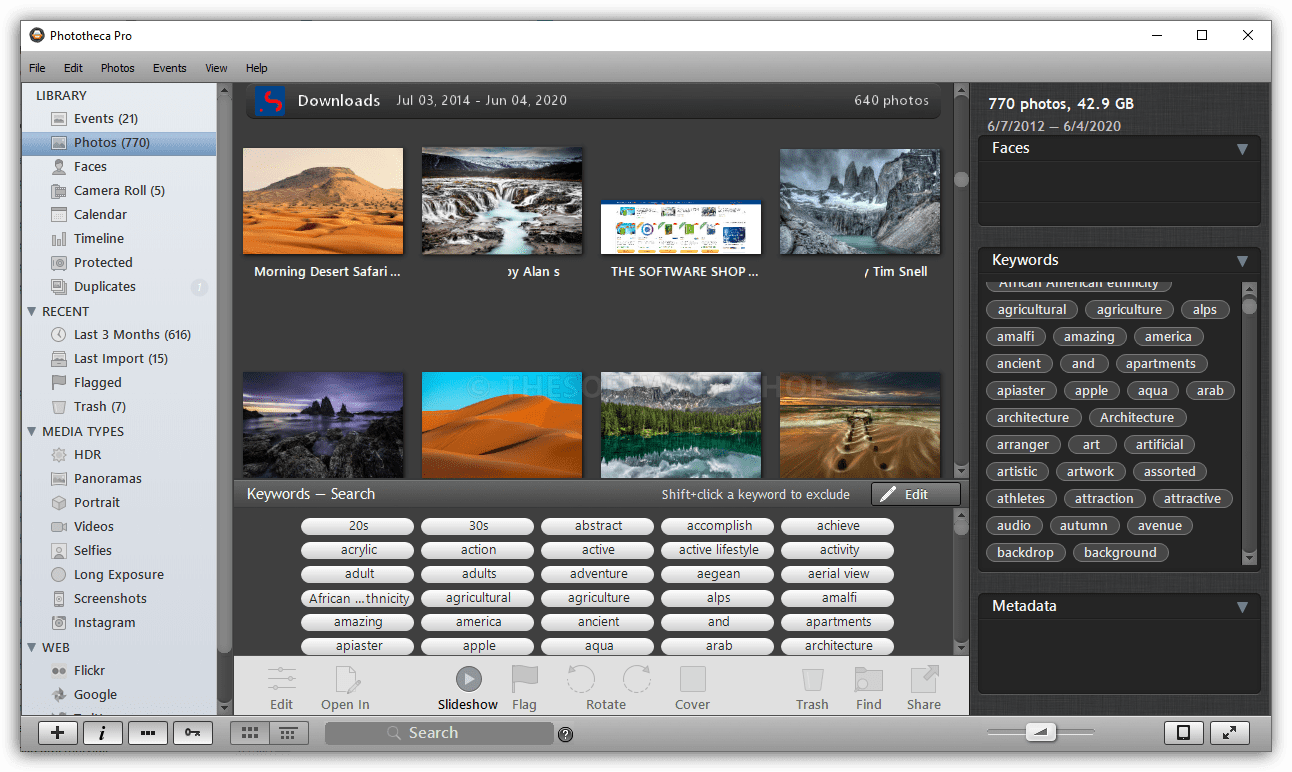Screen dimensions: 1292x772
Task: Open the Morning Desert Safari thumbnail
Action: coord(323,201)
